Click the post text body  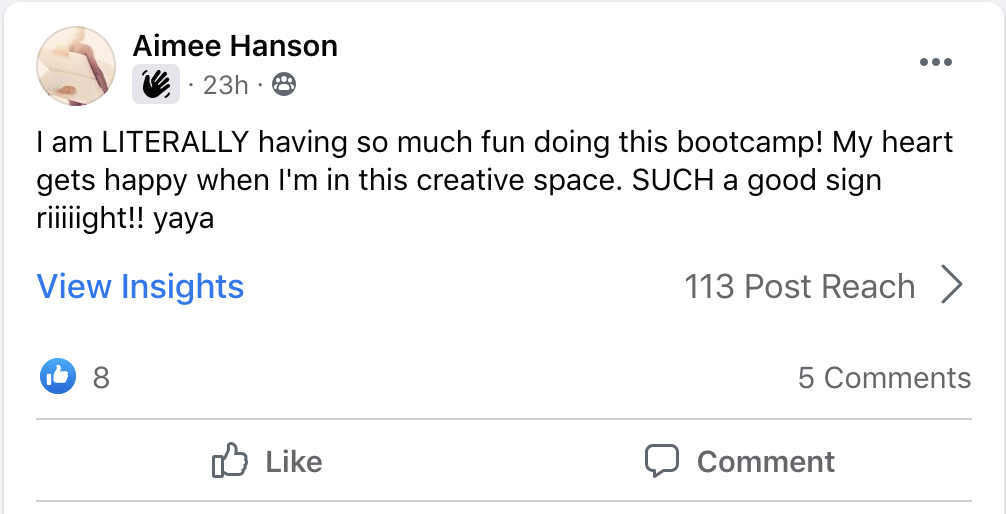pos(495,180)
